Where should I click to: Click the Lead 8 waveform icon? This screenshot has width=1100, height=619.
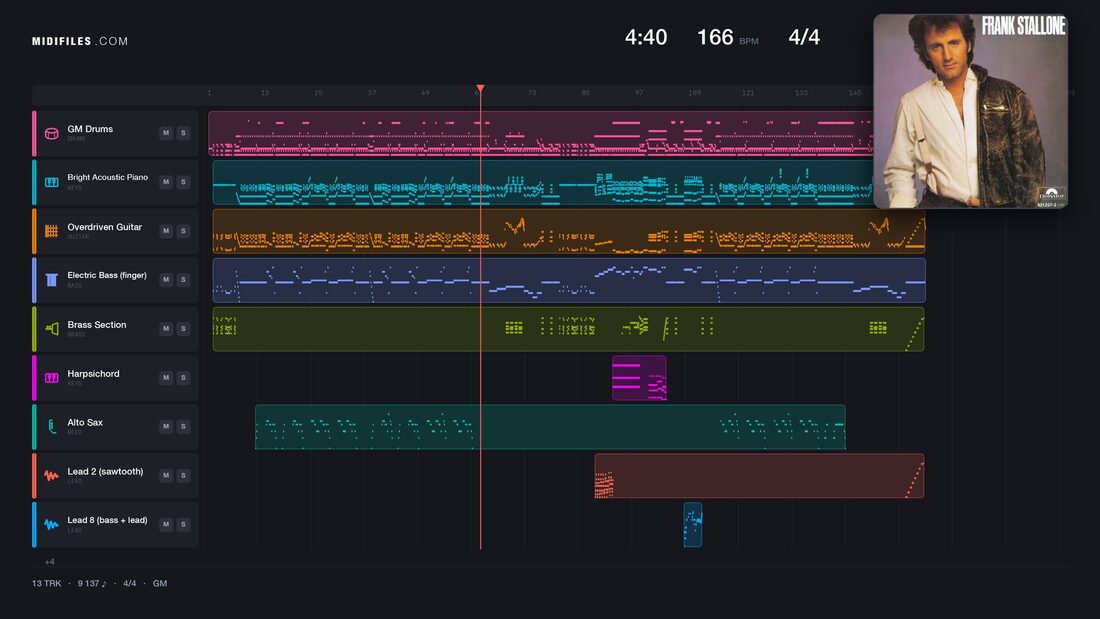(x=51, y=524)
